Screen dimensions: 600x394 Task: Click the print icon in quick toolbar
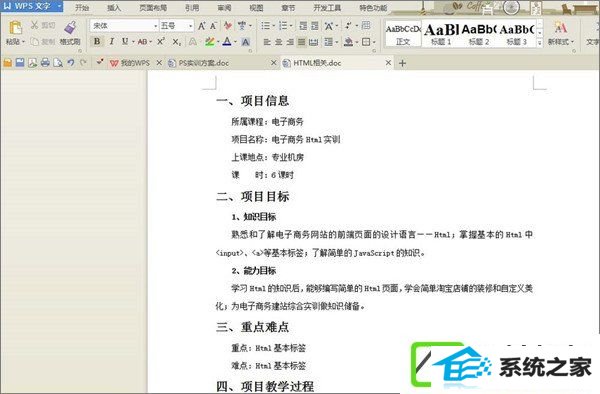coord(45,63)
